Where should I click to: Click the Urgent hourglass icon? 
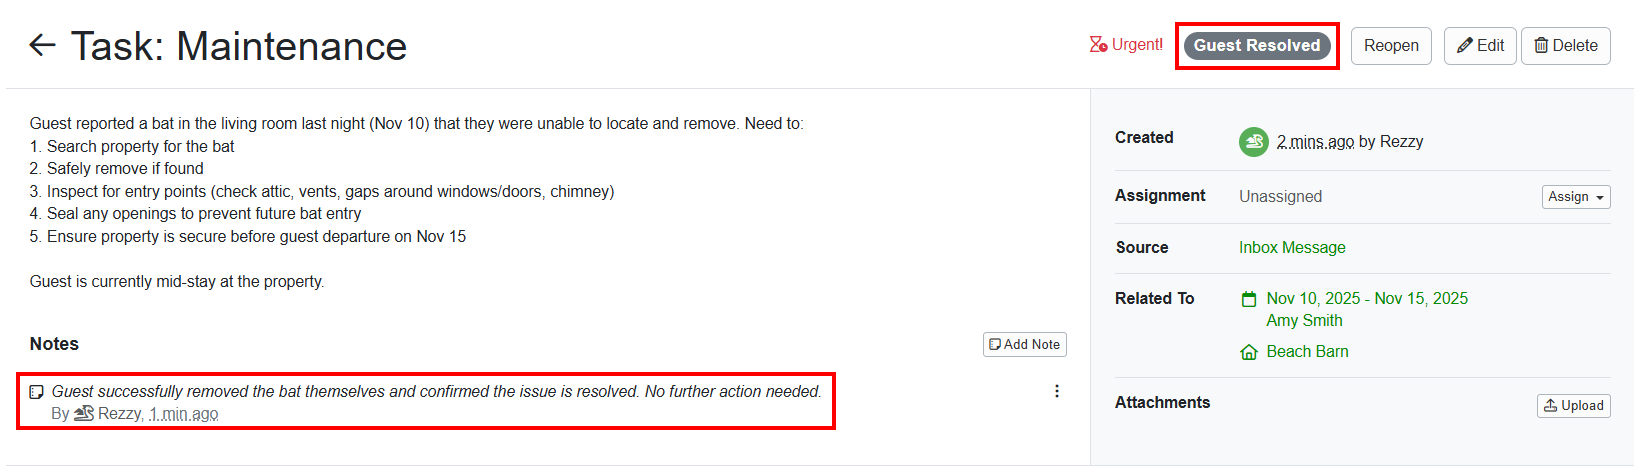[1098, 45]
